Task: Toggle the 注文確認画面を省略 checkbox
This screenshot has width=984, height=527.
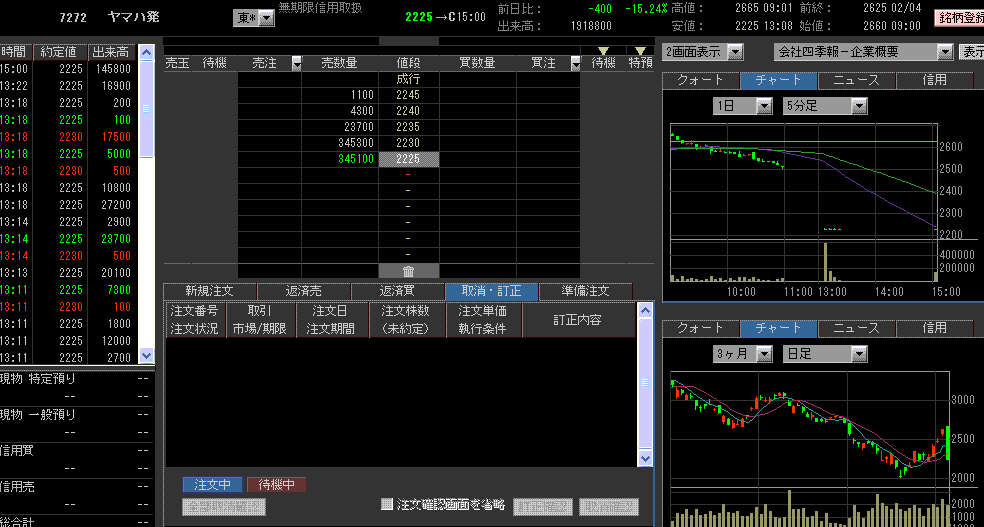Action: pos(387,504)
